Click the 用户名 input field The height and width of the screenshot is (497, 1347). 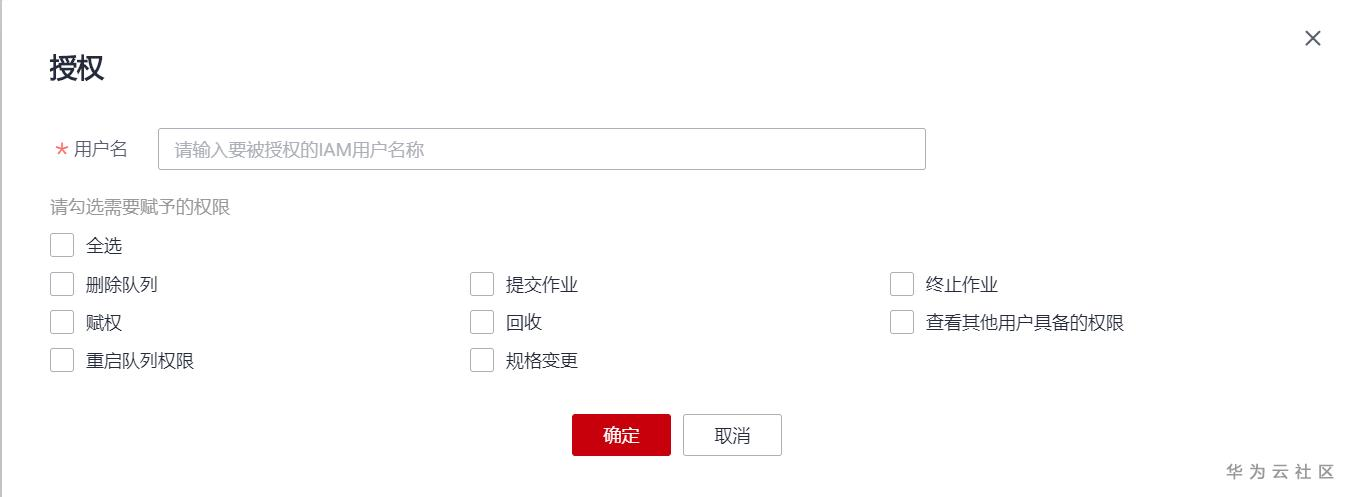click(541, 149)
